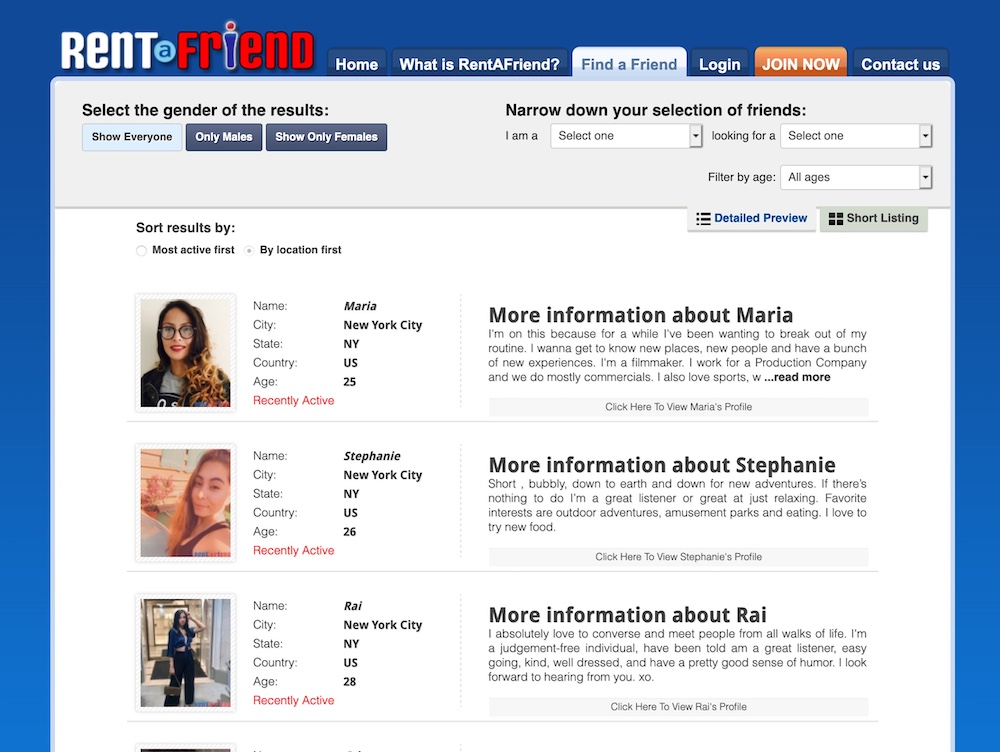
Task: Select 'Most active first' sorting option
Action: (x=141, y=250)
